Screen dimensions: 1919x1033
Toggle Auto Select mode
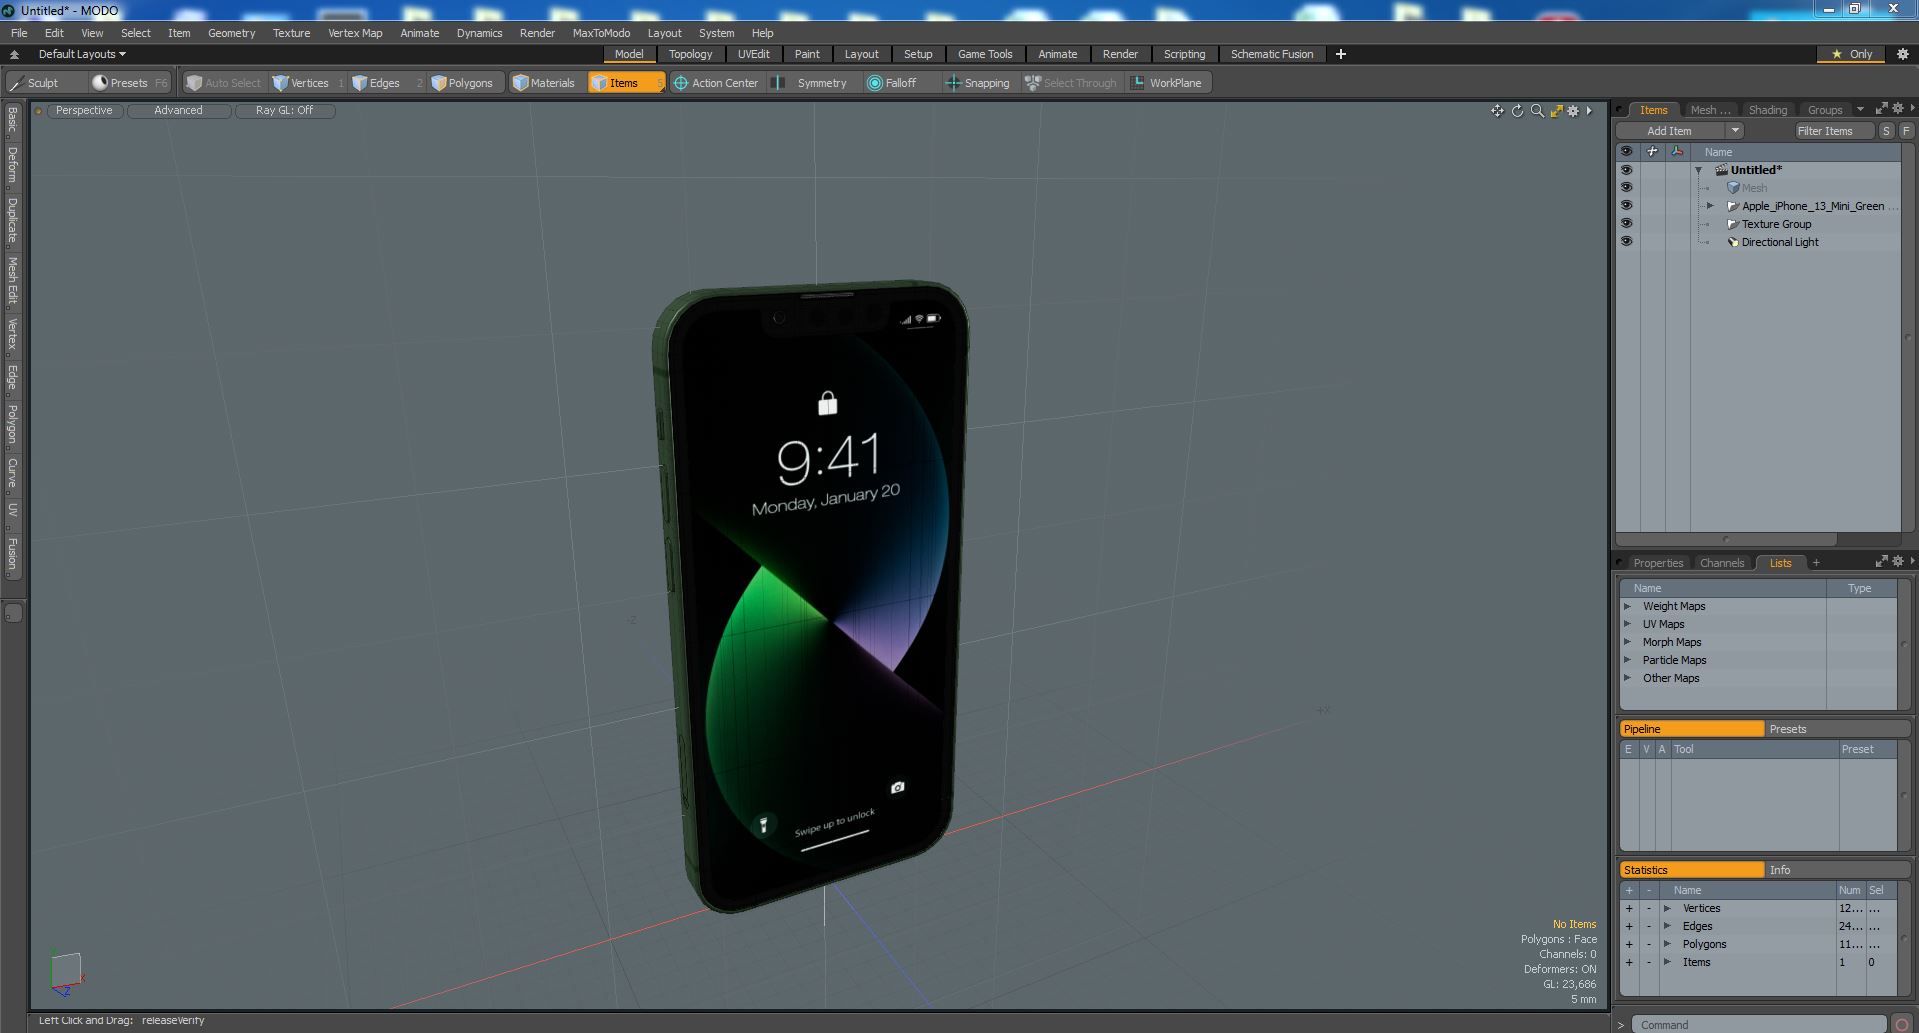224,83
